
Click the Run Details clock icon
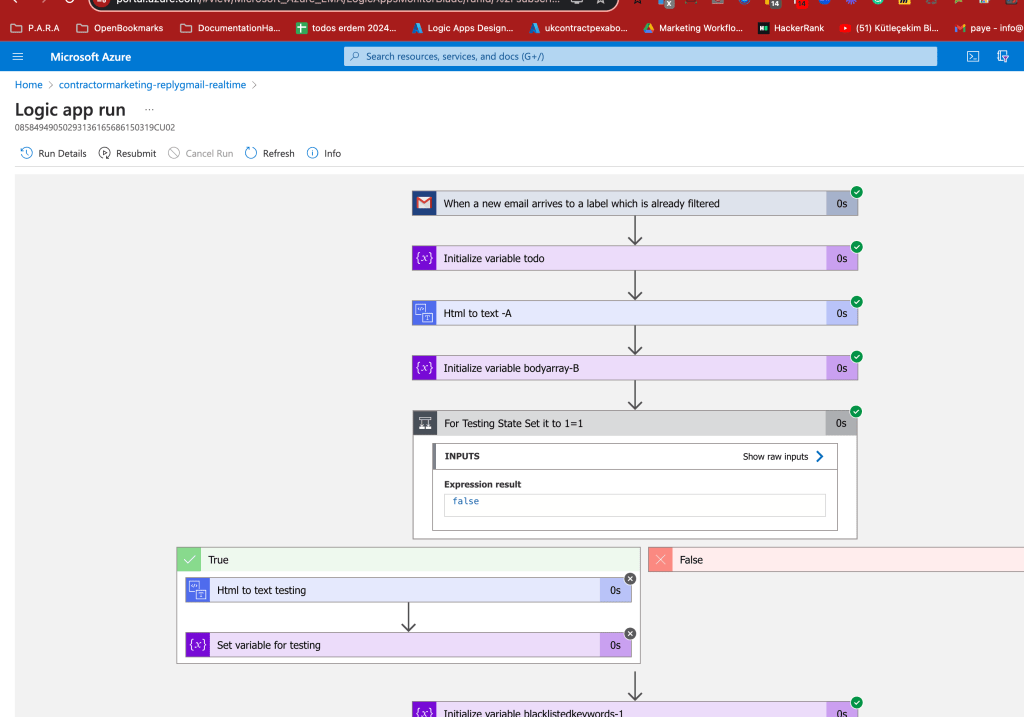pos(26,153)
